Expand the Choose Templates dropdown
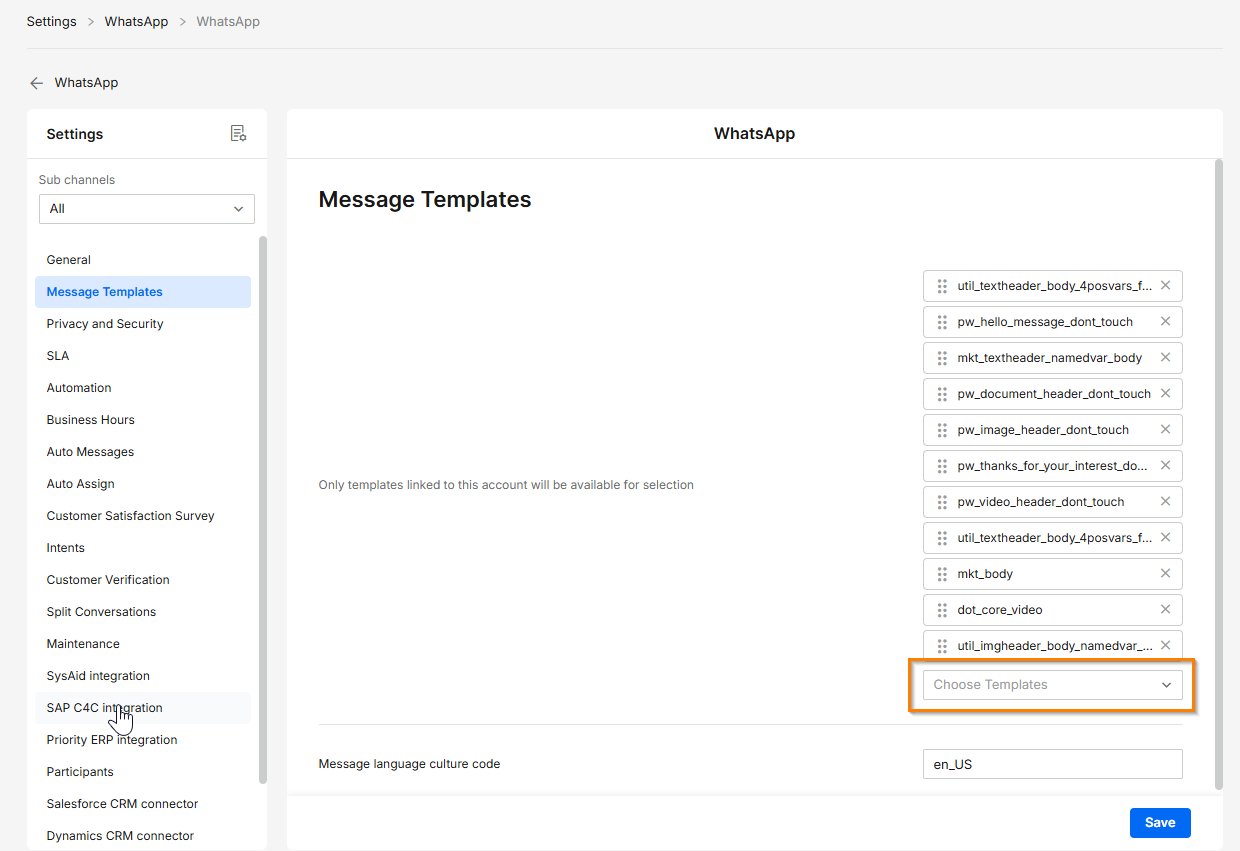 click(x=1053, y=685)
